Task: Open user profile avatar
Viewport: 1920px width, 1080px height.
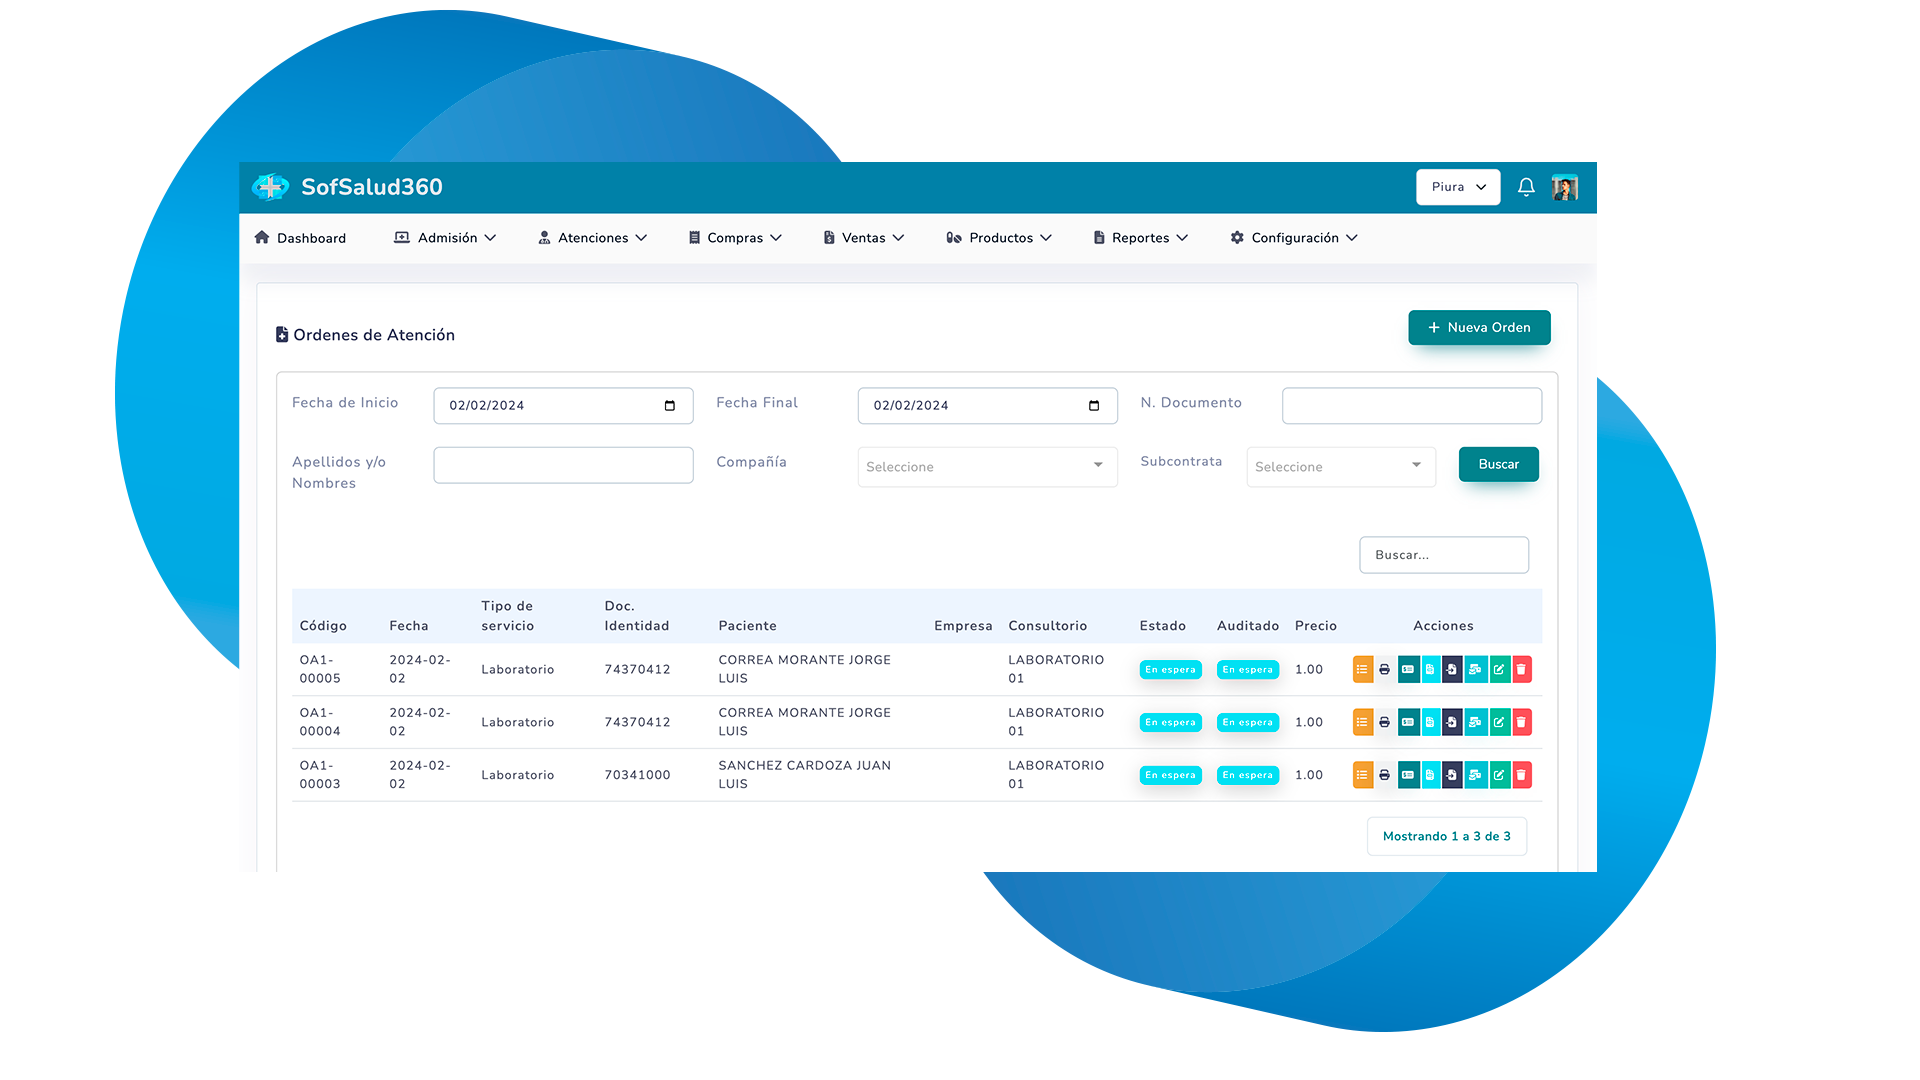Action: pyautogui.click(x=1565, y=187)
